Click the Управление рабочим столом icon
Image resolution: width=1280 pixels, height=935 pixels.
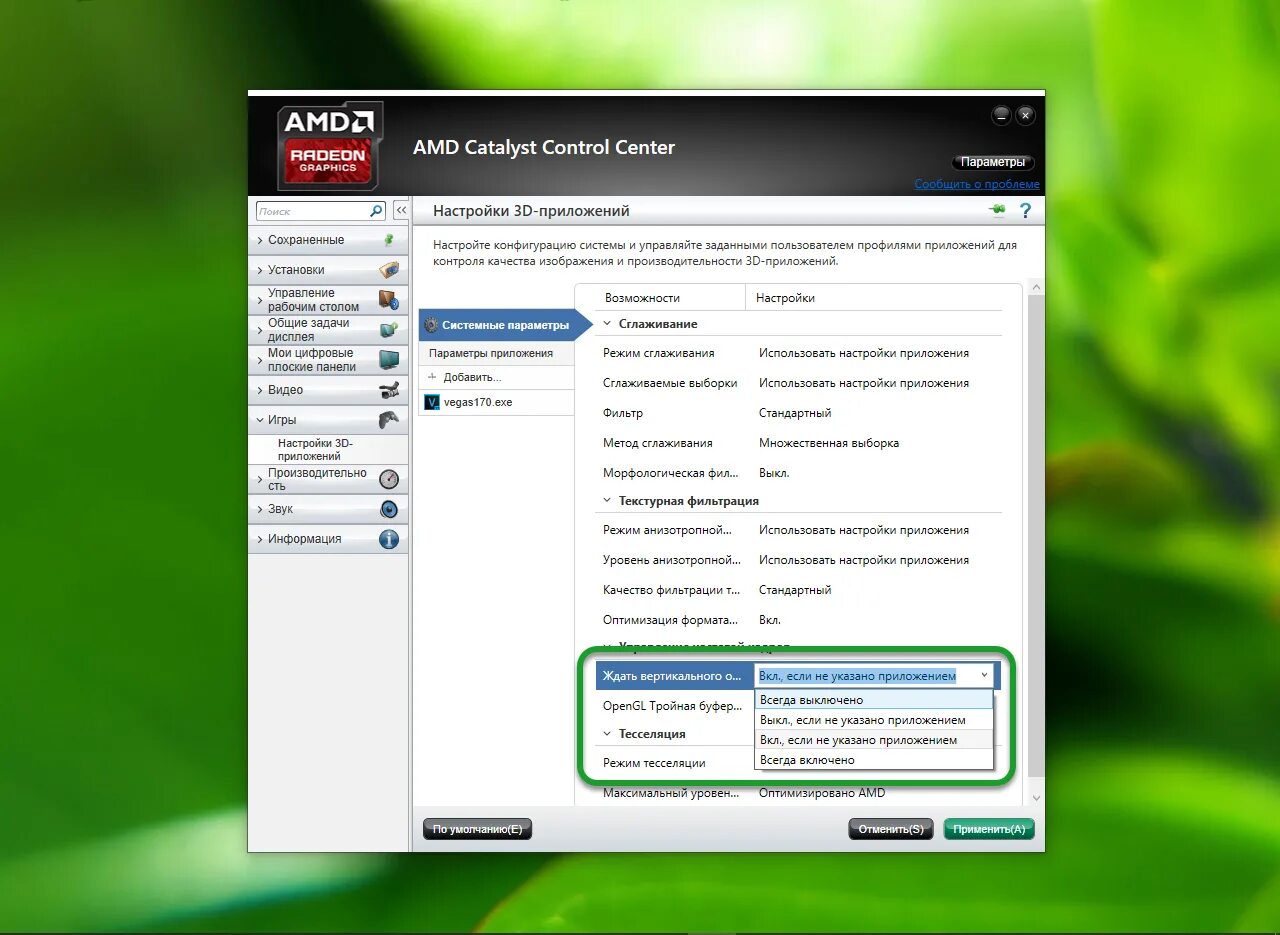(389, 300)
